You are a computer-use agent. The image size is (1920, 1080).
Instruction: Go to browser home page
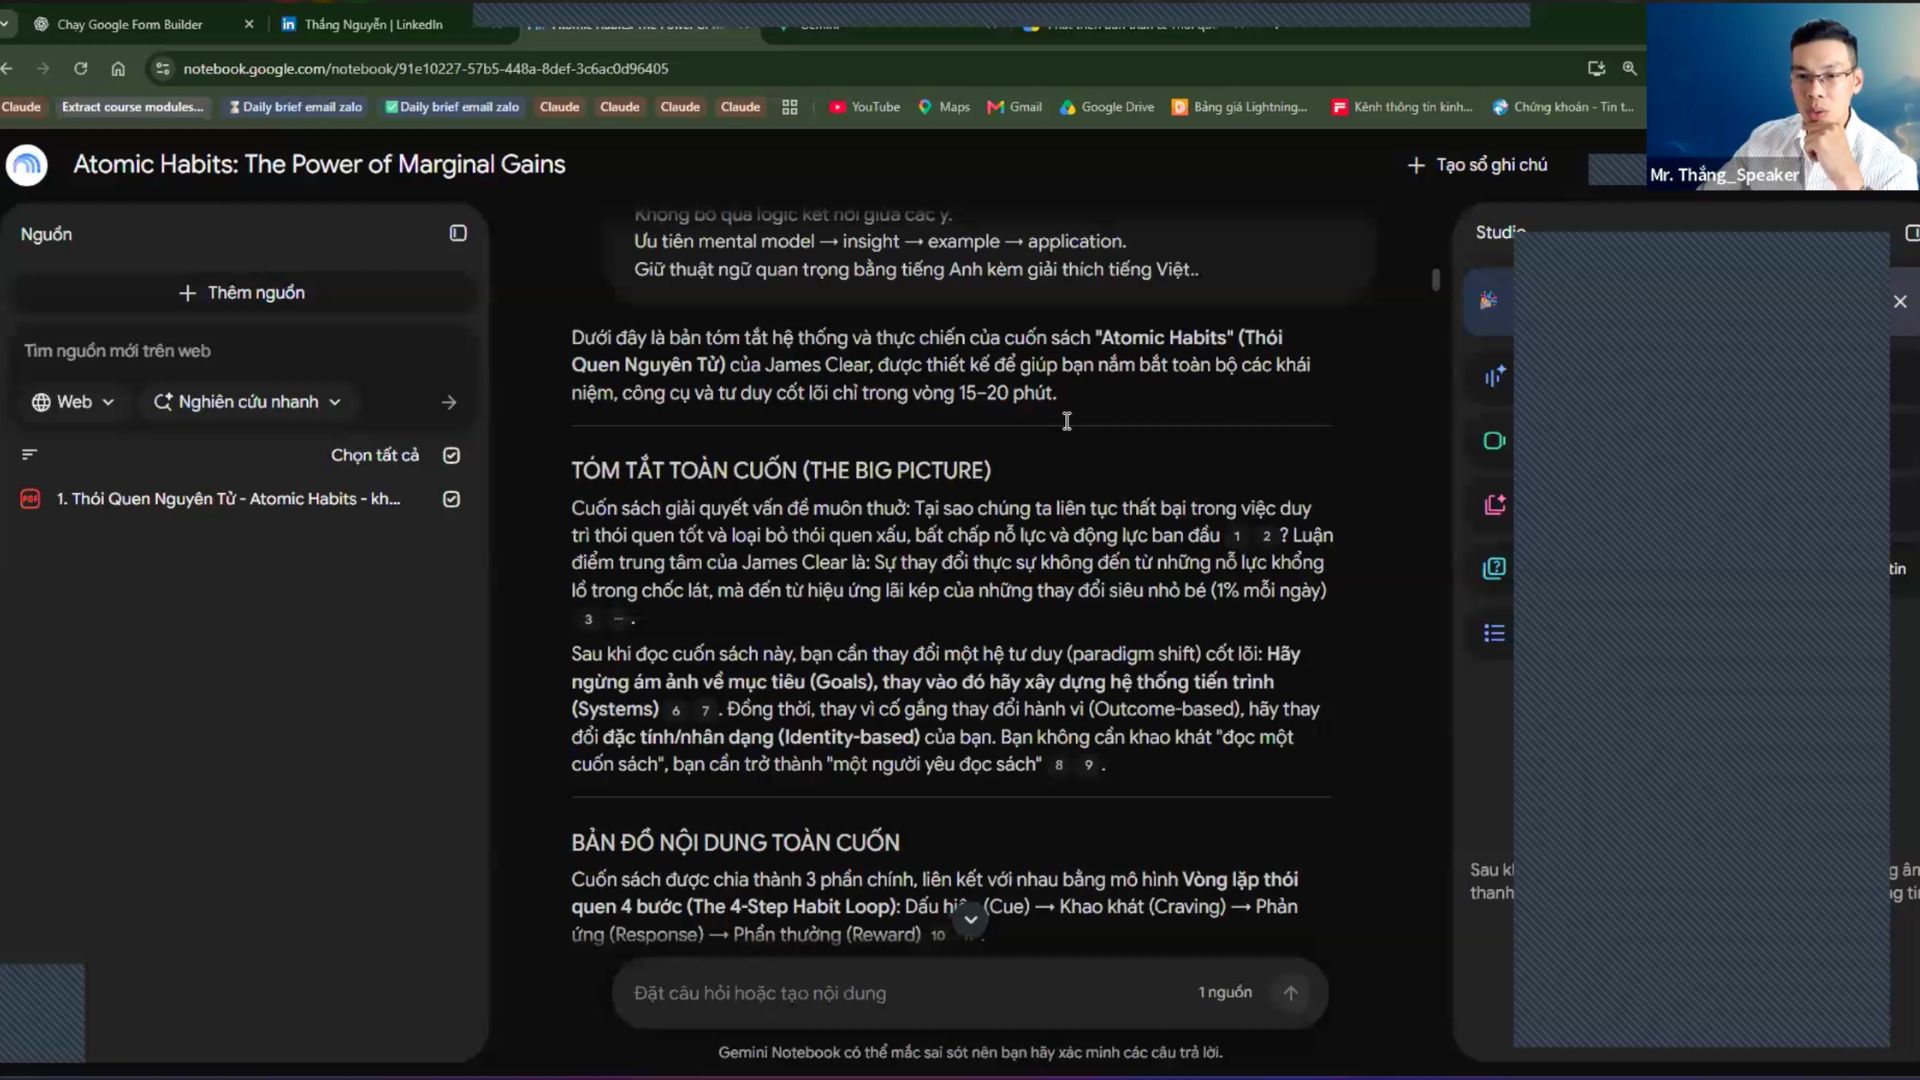[x=118, y=68]
